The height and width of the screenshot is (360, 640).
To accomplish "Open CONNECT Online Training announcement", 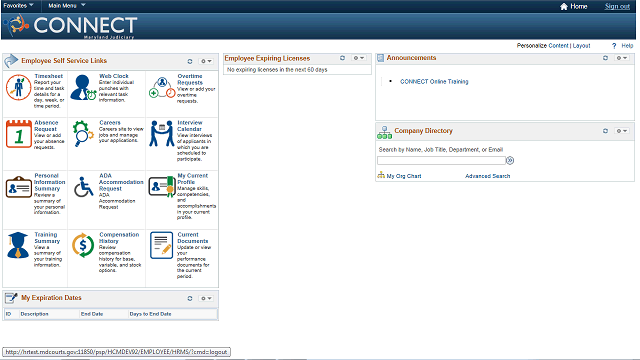I will [434, 82].
